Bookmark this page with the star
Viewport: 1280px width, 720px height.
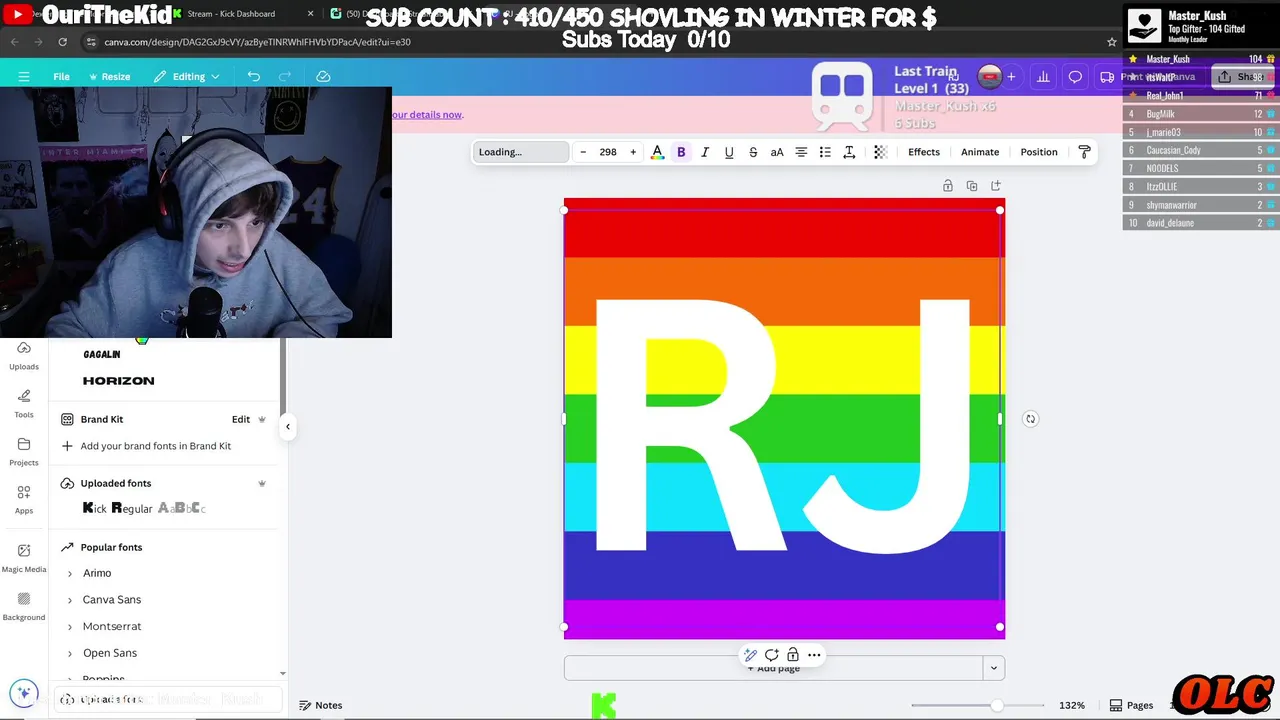coord(1111,42)
